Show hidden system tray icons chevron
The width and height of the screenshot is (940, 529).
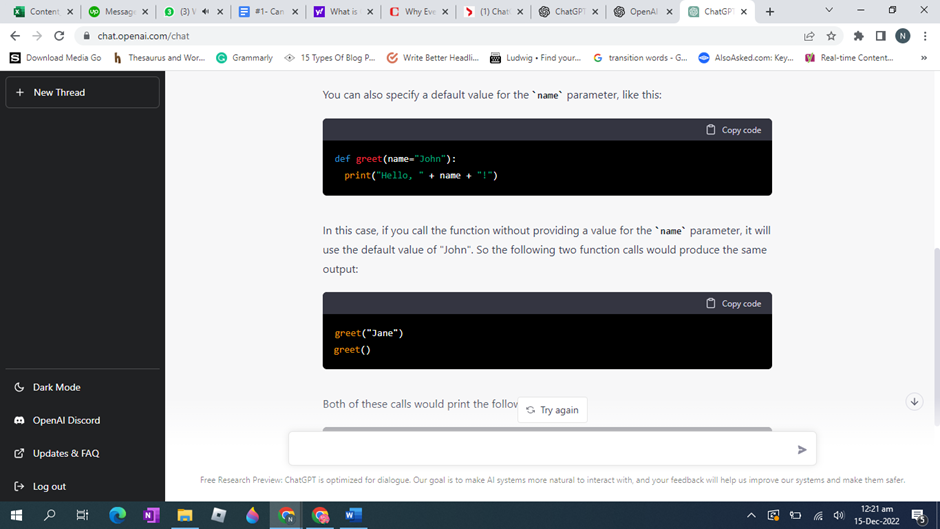[x=751, y=515]
